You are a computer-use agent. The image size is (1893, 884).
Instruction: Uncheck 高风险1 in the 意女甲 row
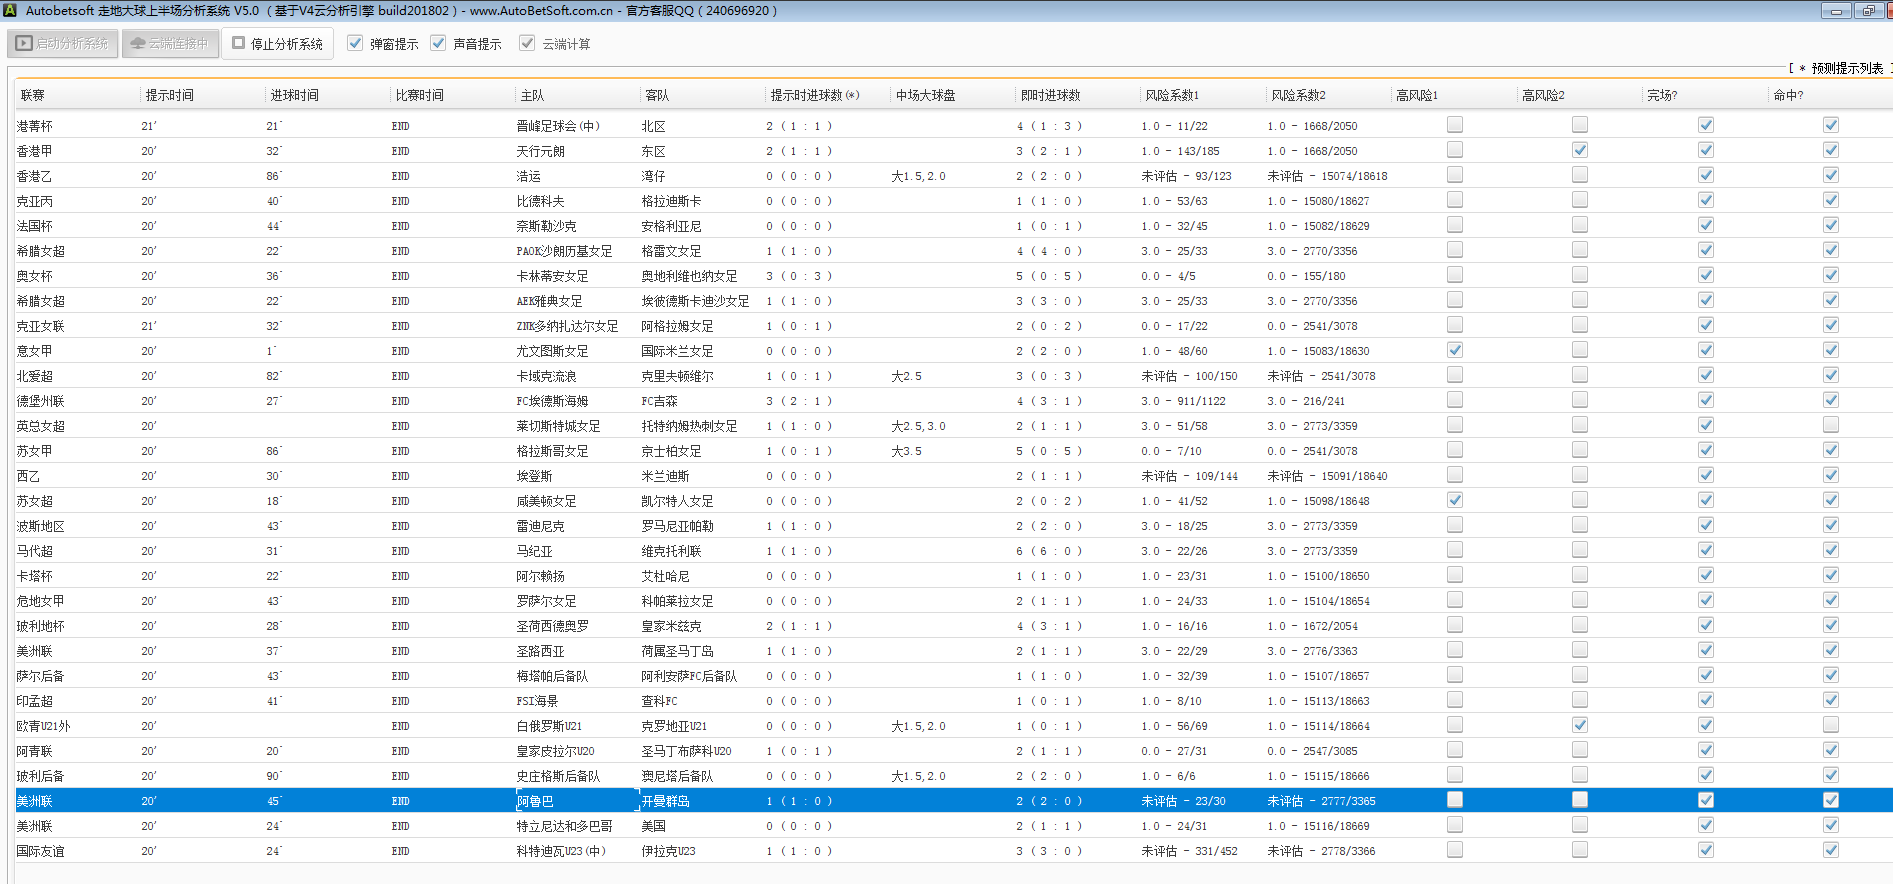pos(1455,350)
